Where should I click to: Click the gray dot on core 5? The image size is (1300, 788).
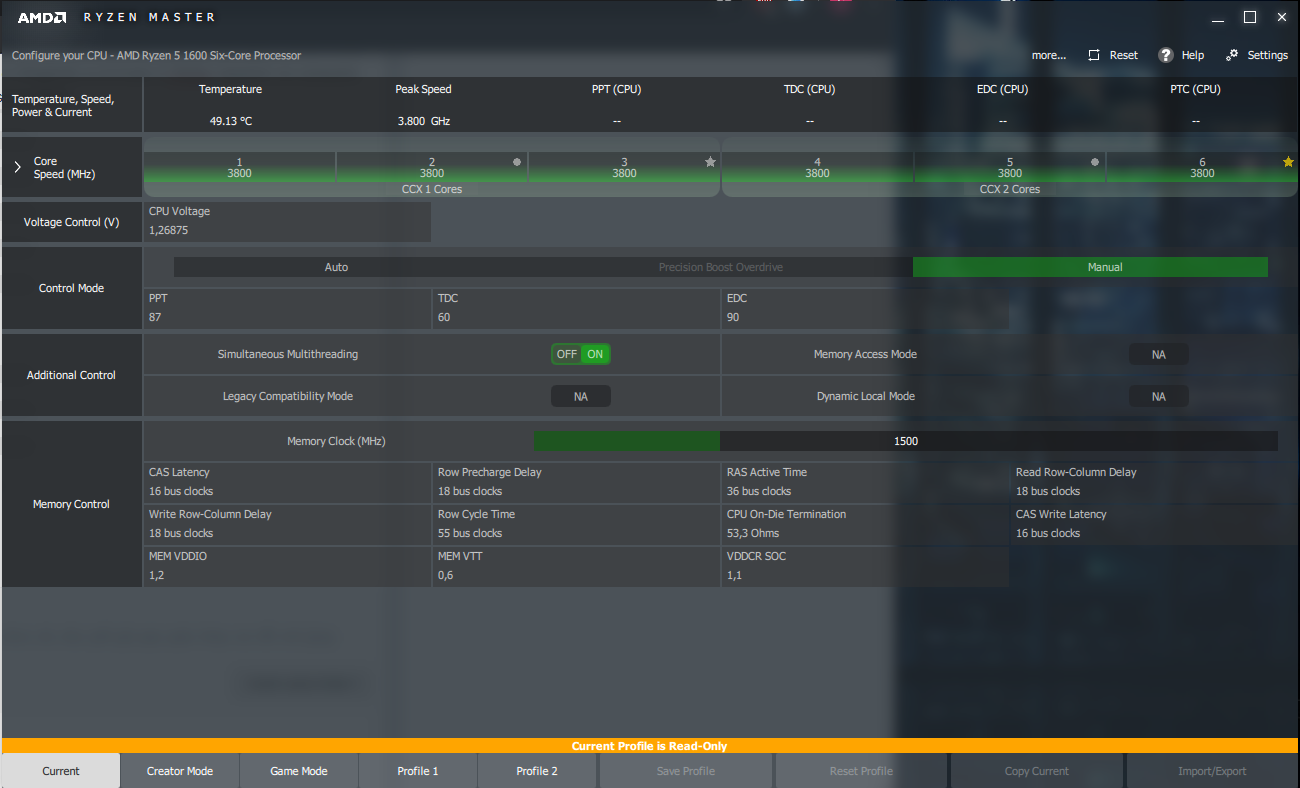click(1095, 161)
